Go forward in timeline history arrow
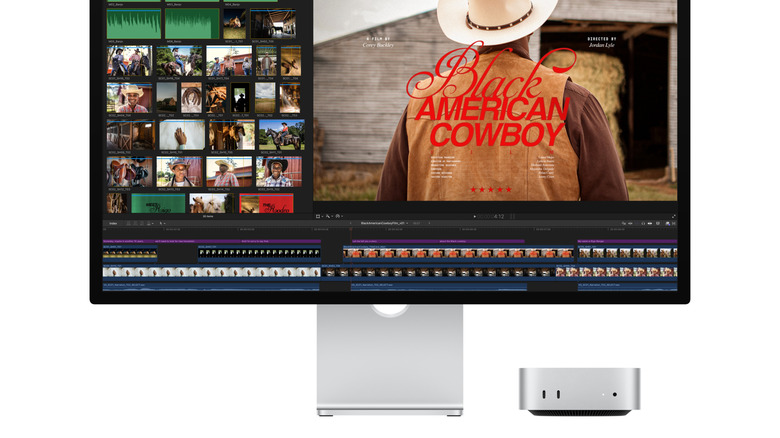The width and height of the screenshot is (780, 438). pyautogui.click(x=429, y=223)
